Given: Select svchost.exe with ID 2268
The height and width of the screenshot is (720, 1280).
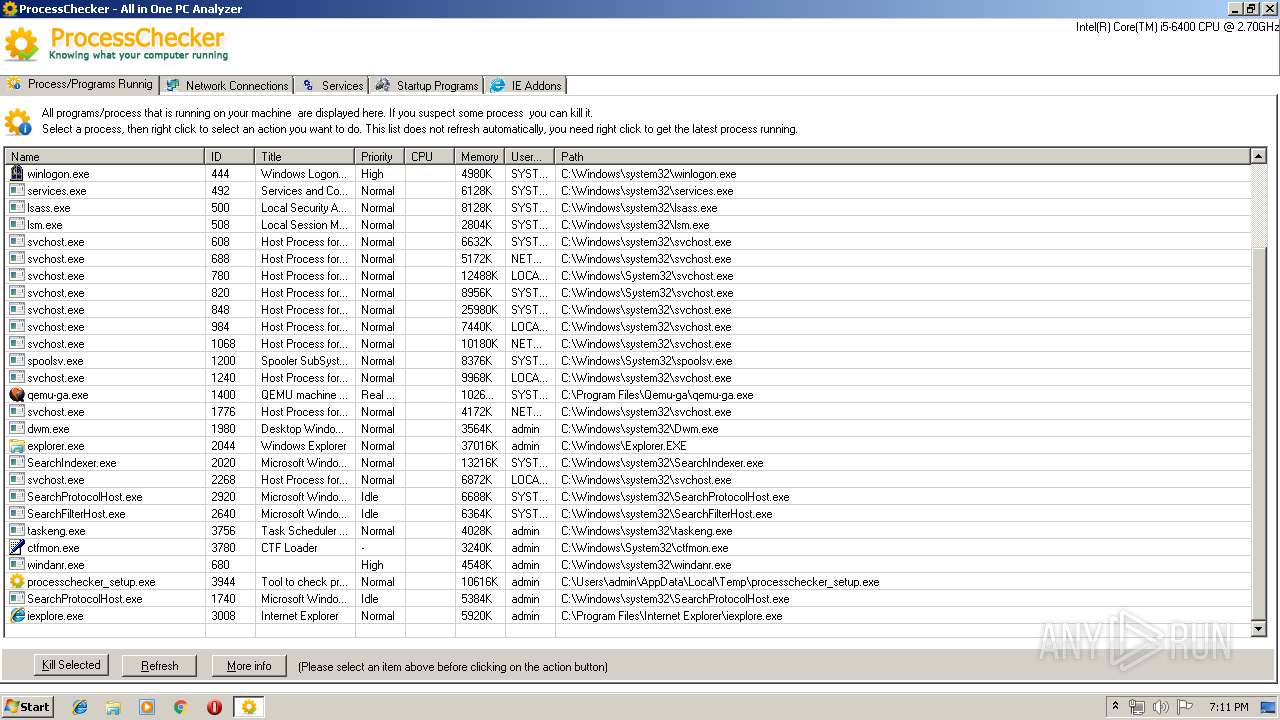Looking at the screenshot, I should 627,480.
